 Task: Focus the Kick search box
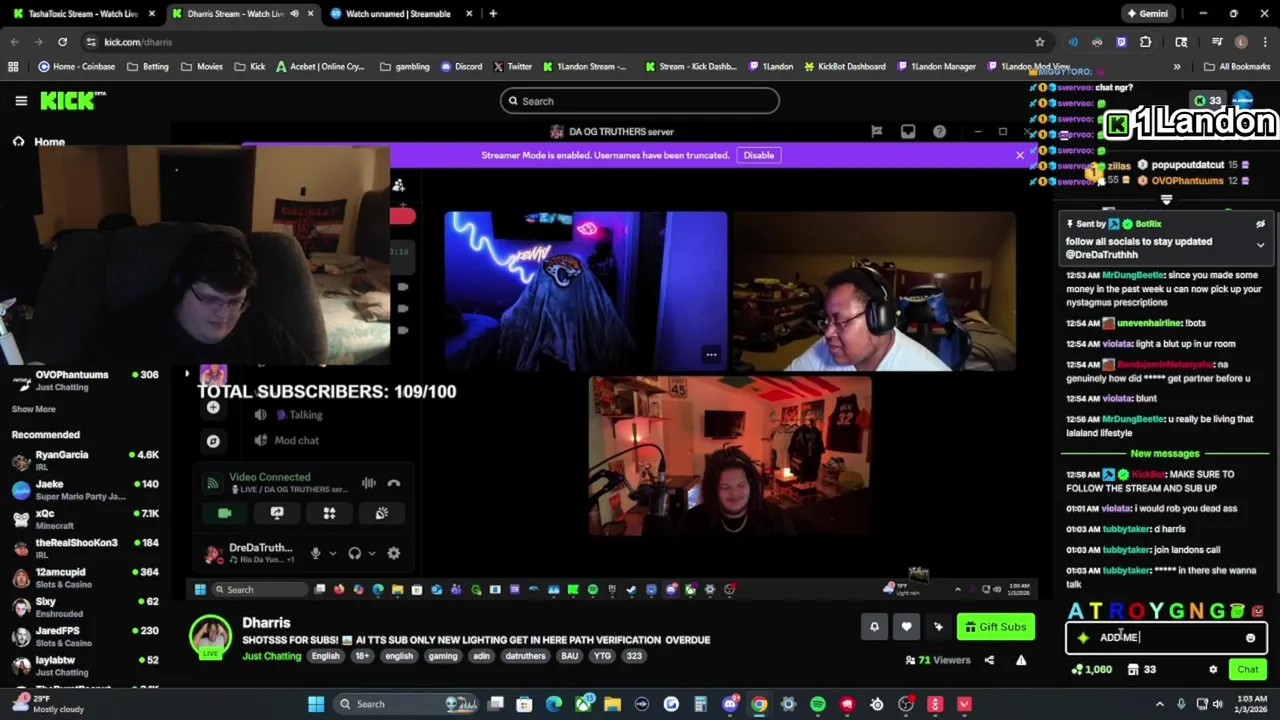pyautogui.click(x=640, y=101)
